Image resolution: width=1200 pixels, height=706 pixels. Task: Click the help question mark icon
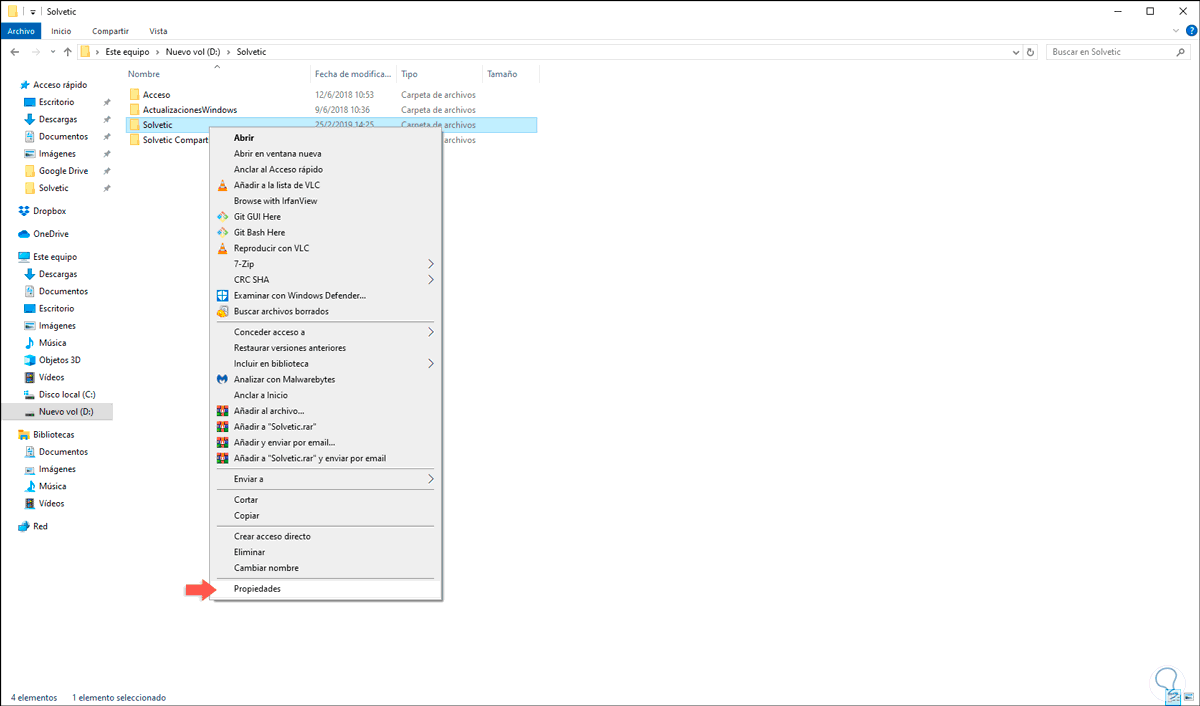tap(1191, 31)
